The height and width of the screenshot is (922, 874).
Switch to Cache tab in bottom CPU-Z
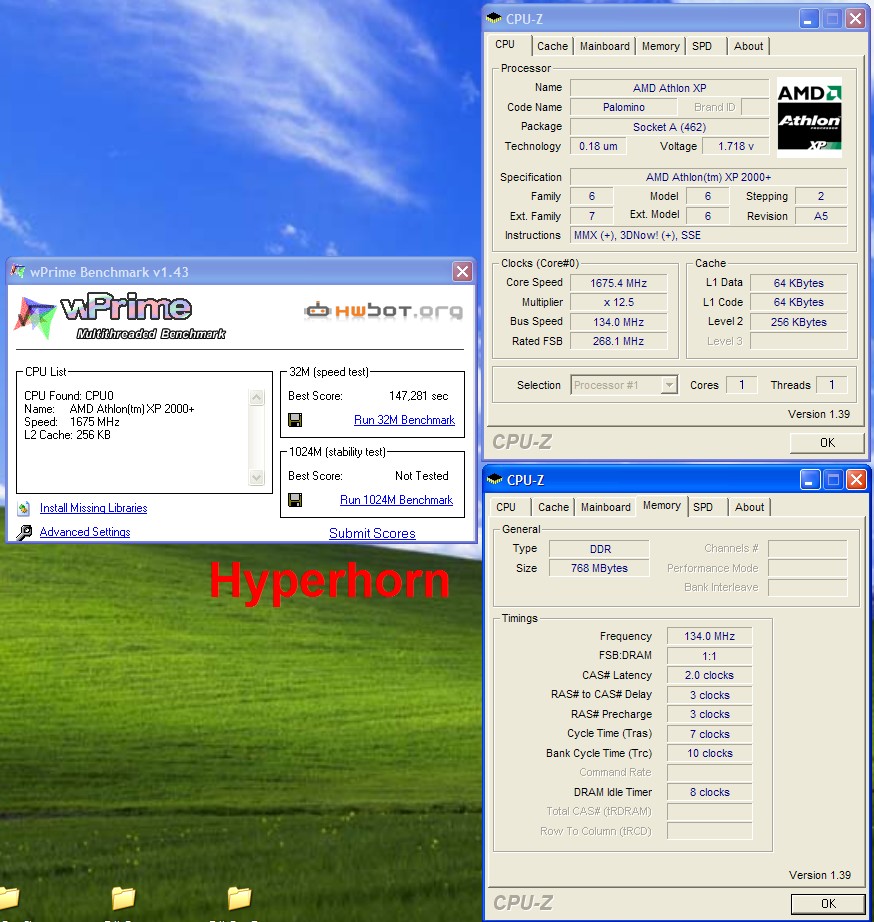click(x=553, y=507)
